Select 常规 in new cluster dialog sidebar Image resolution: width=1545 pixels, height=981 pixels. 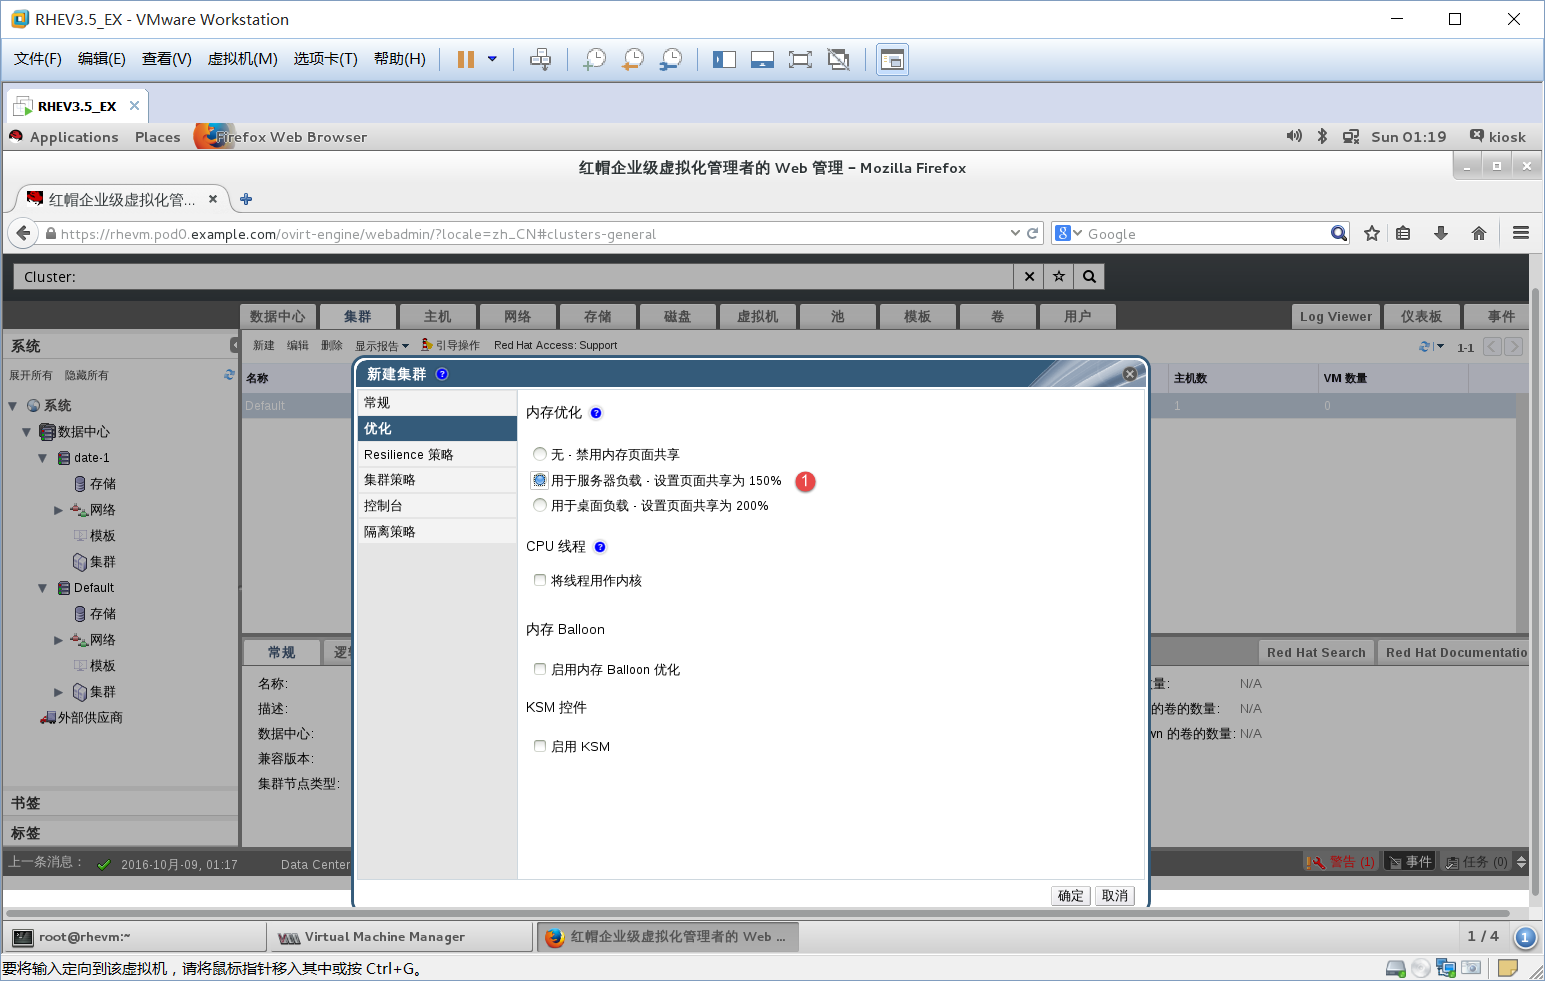click(437, 403)
